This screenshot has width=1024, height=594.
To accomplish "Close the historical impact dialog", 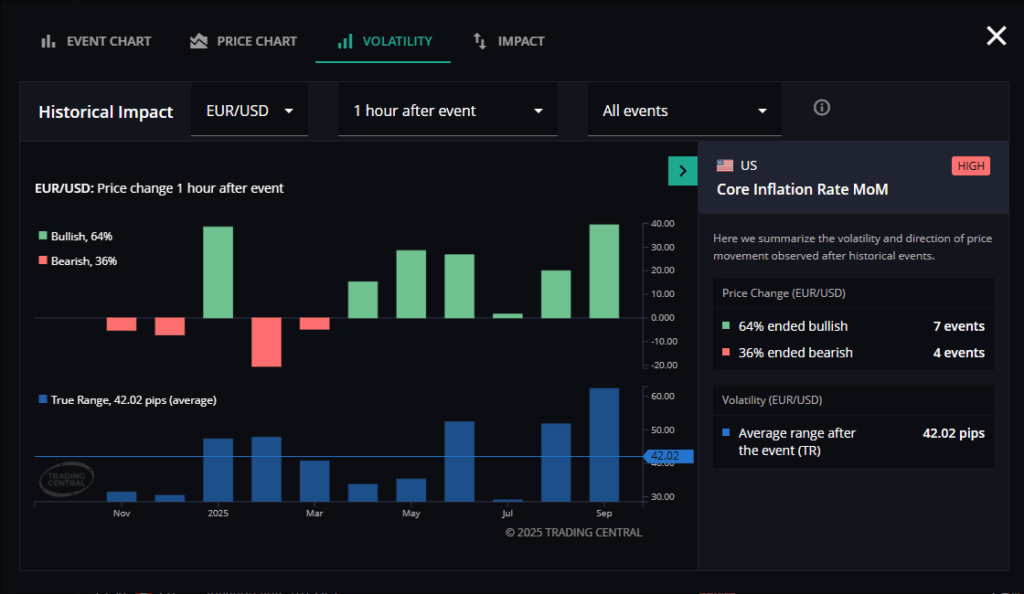I will pos(996,37).
